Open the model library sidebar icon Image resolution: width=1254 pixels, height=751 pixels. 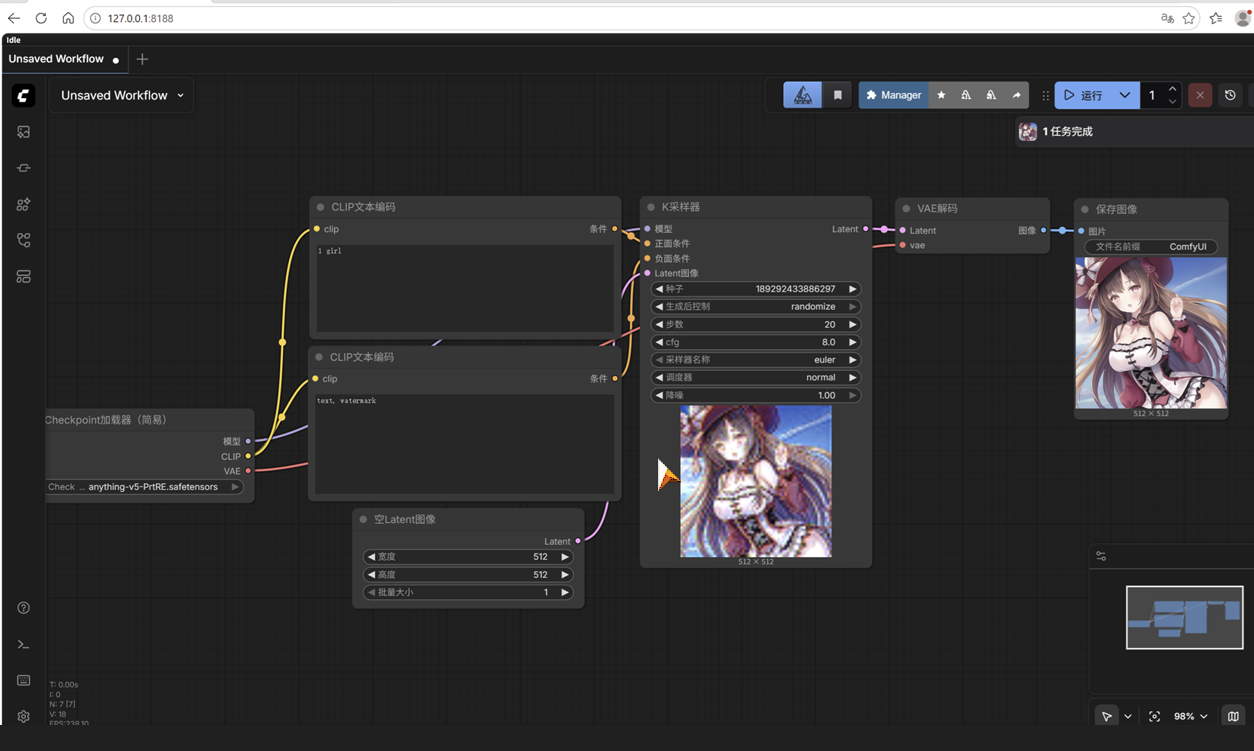click(x=23, y=204)
